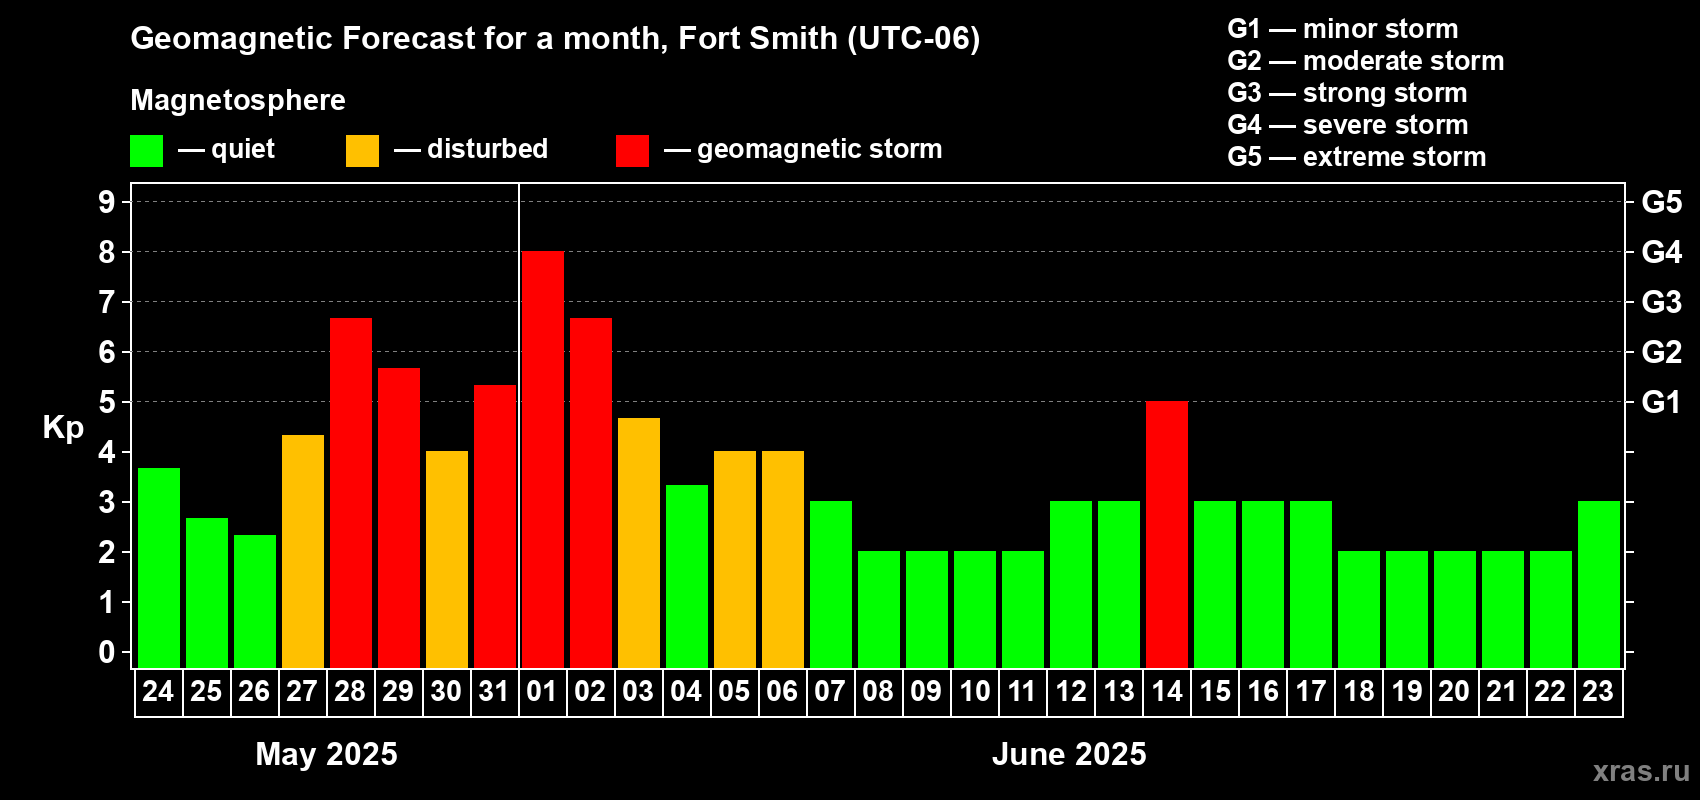Click the Kp value 5 axis label

coord(107,402)
